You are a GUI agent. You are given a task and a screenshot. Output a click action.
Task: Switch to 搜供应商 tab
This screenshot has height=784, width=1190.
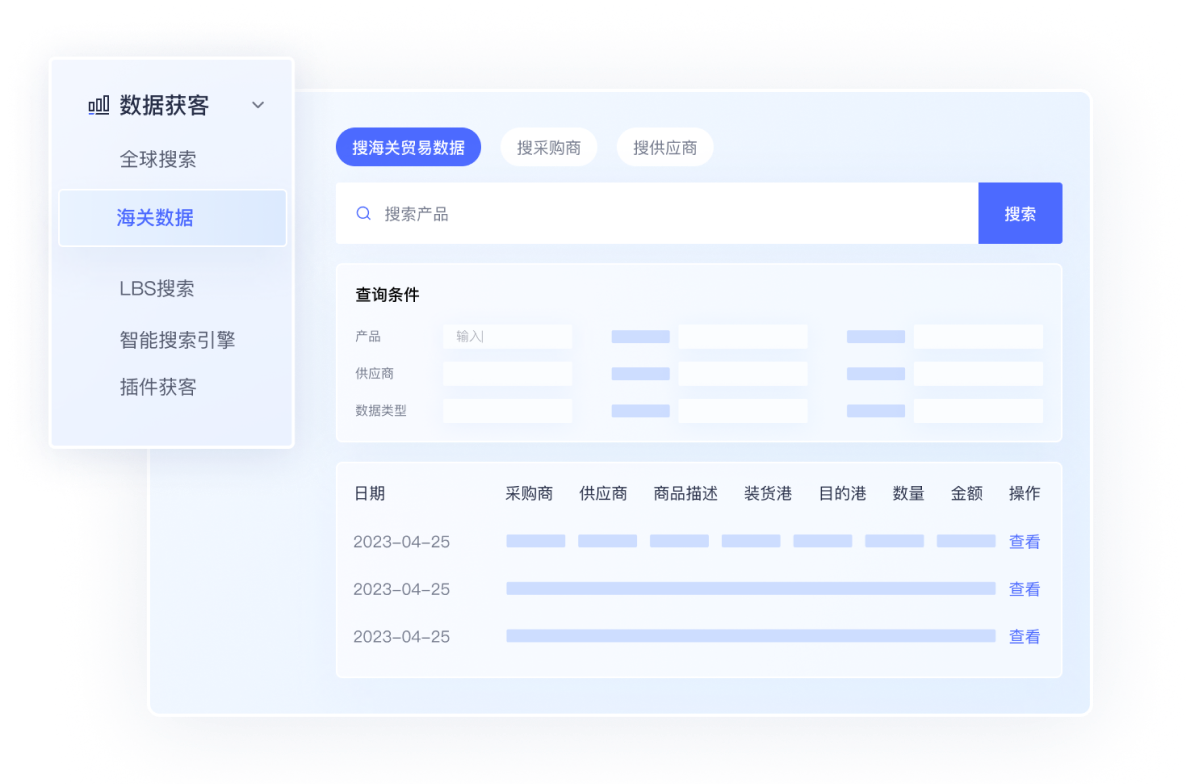[x=665, y=147]
